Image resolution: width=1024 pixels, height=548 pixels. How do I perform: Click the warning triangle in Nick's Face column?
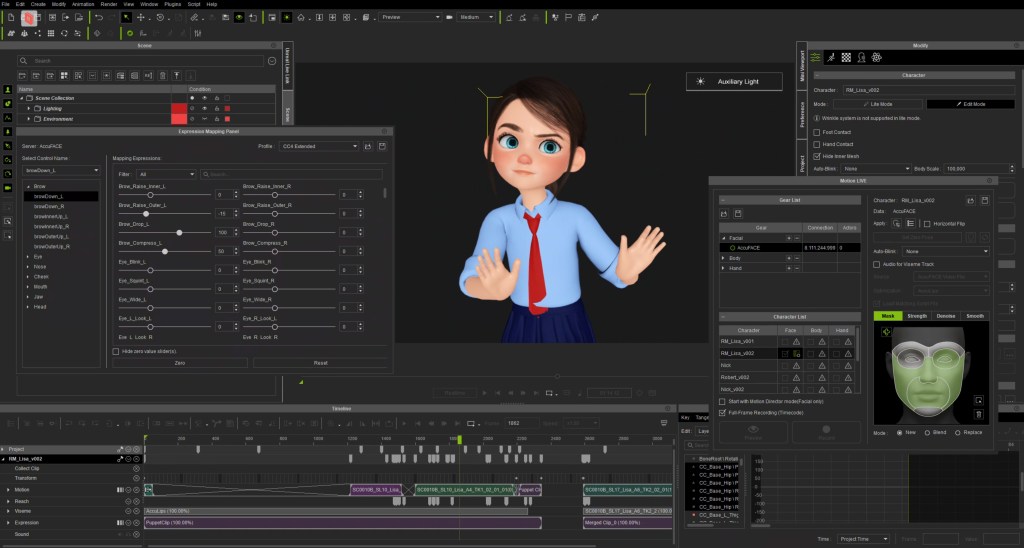pos(796,365)
